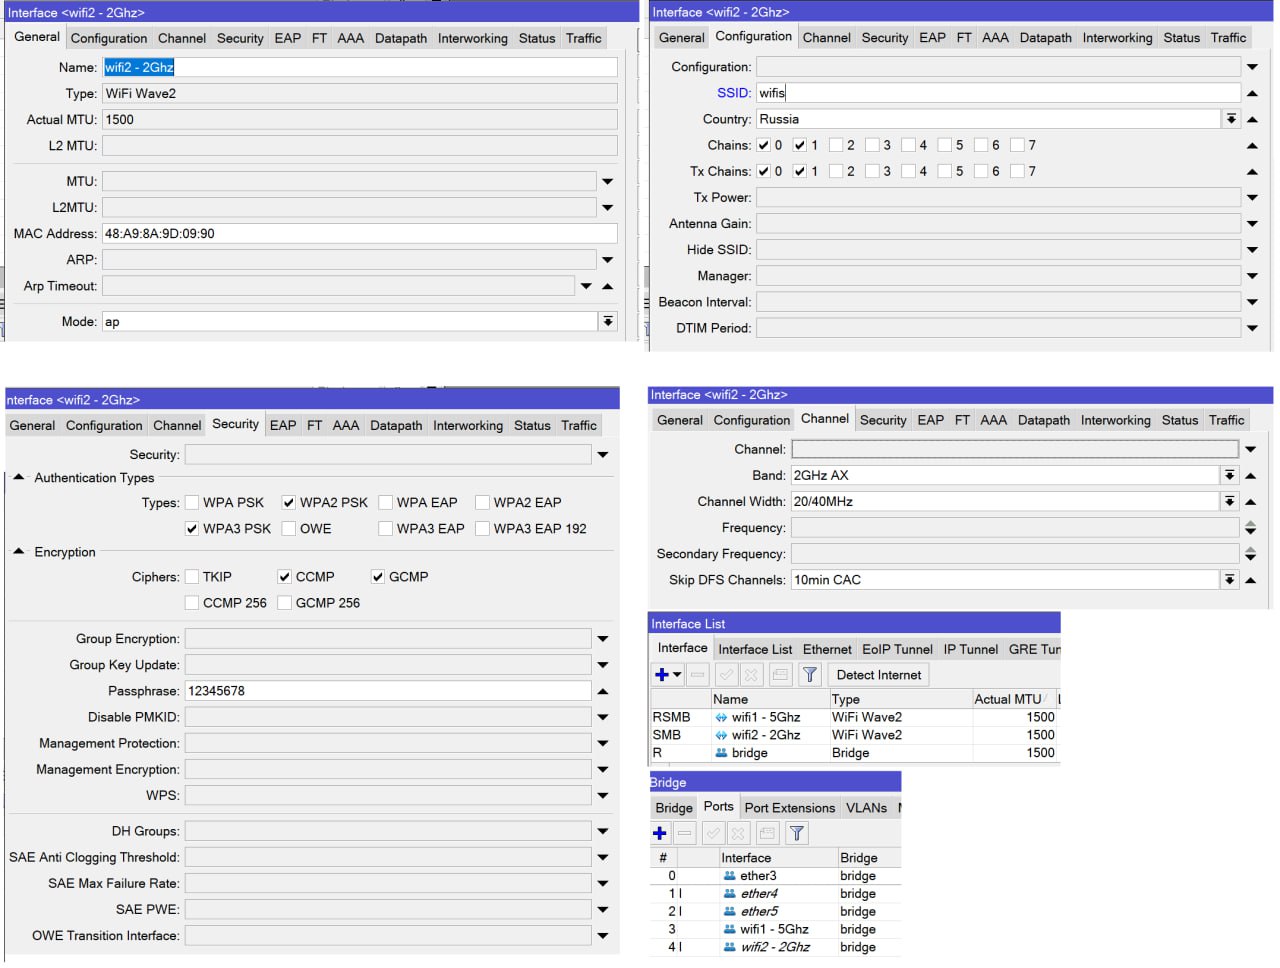Click the # column header in Bridge Ports
1280x968 pixels.
(663, 858)
